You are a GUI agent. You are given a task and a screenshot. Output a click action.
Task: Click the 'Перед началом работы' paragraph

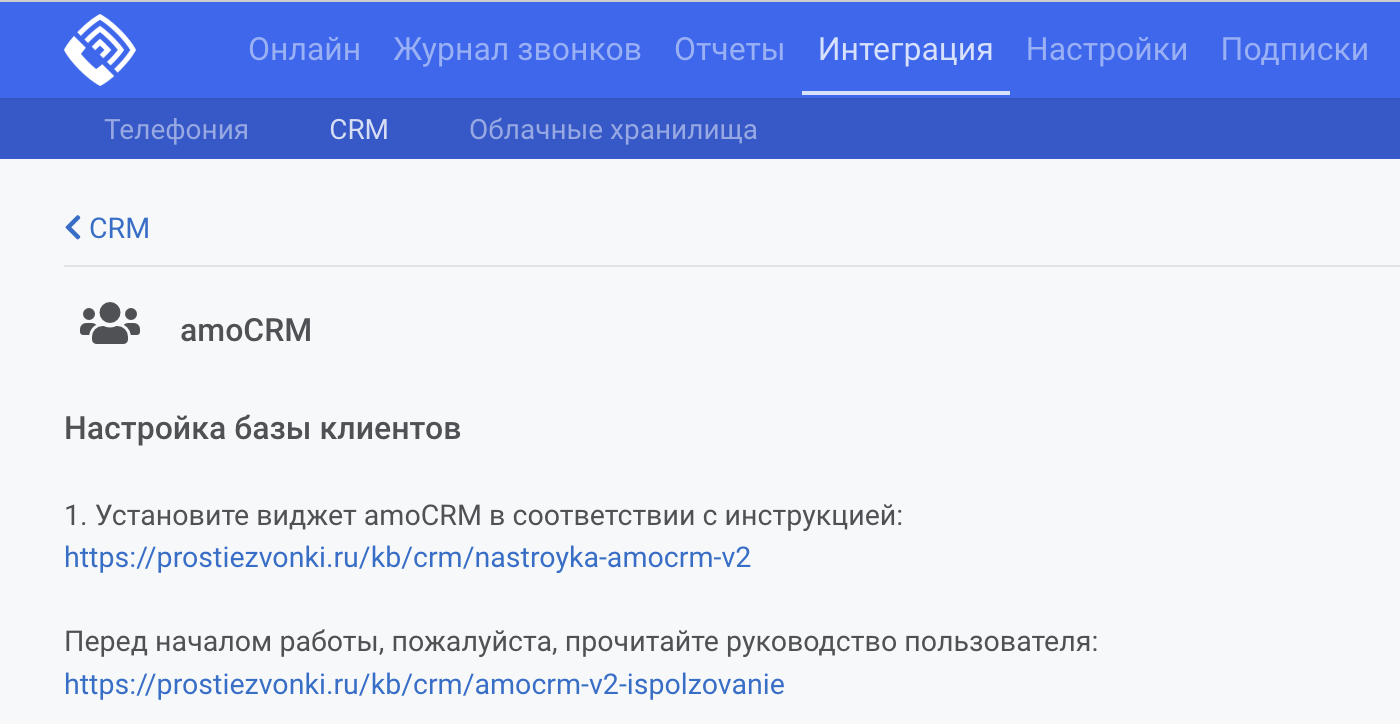tap(582, 642)
